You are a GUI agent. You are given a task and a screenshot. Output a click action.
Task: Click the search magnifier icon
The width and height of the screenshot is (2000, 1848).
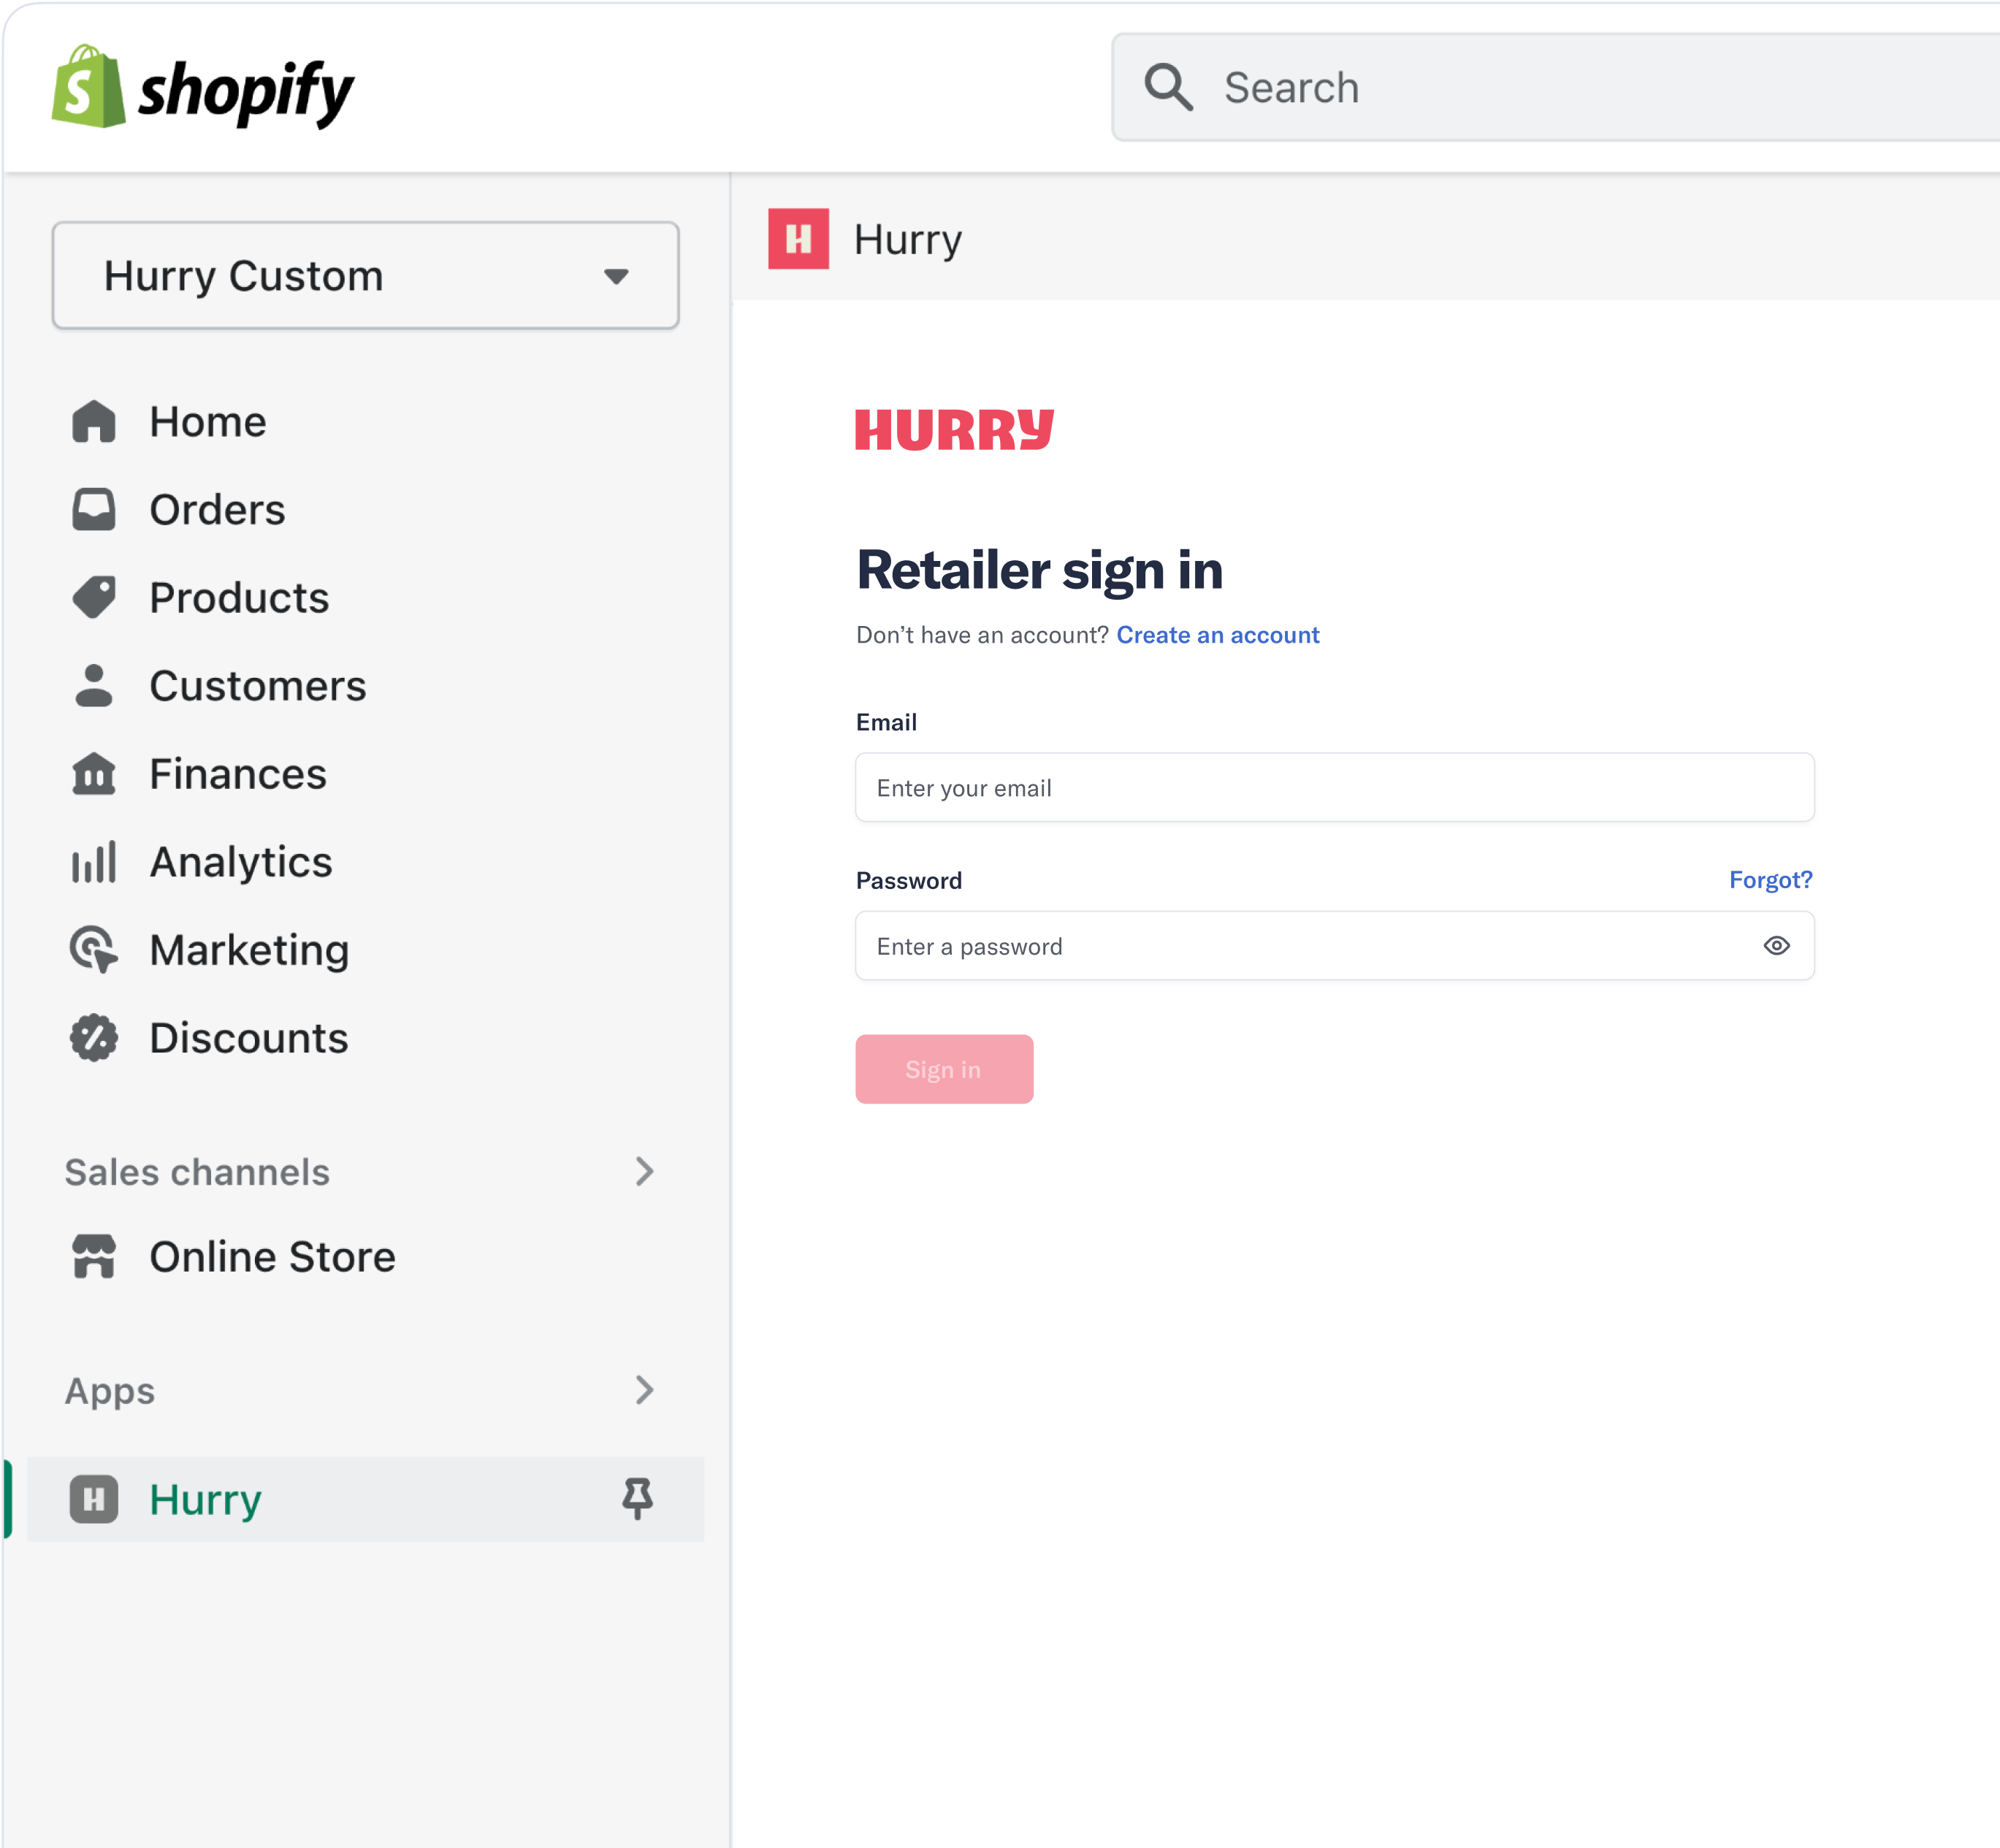point(1168,87)
